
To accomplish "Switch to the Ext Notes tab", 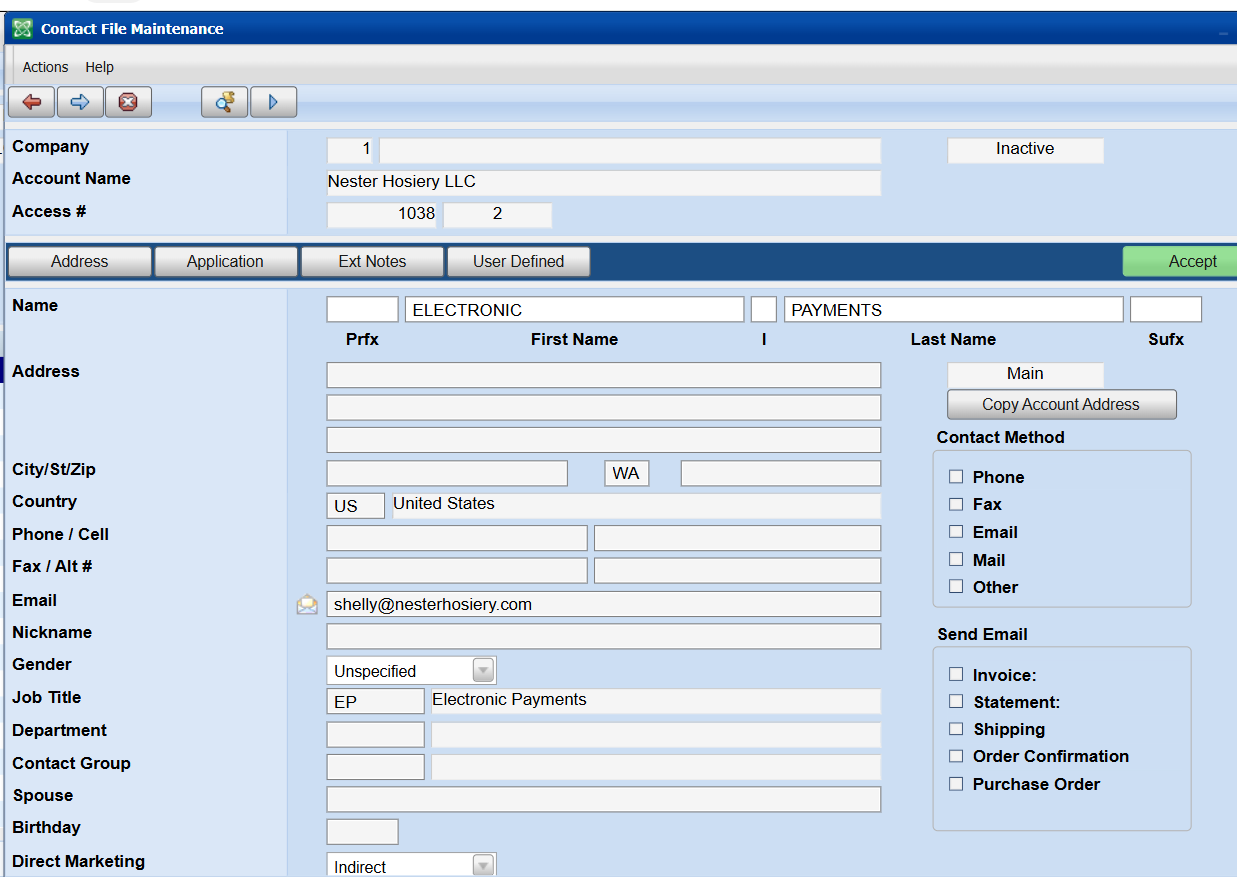I will click(372, 262).
